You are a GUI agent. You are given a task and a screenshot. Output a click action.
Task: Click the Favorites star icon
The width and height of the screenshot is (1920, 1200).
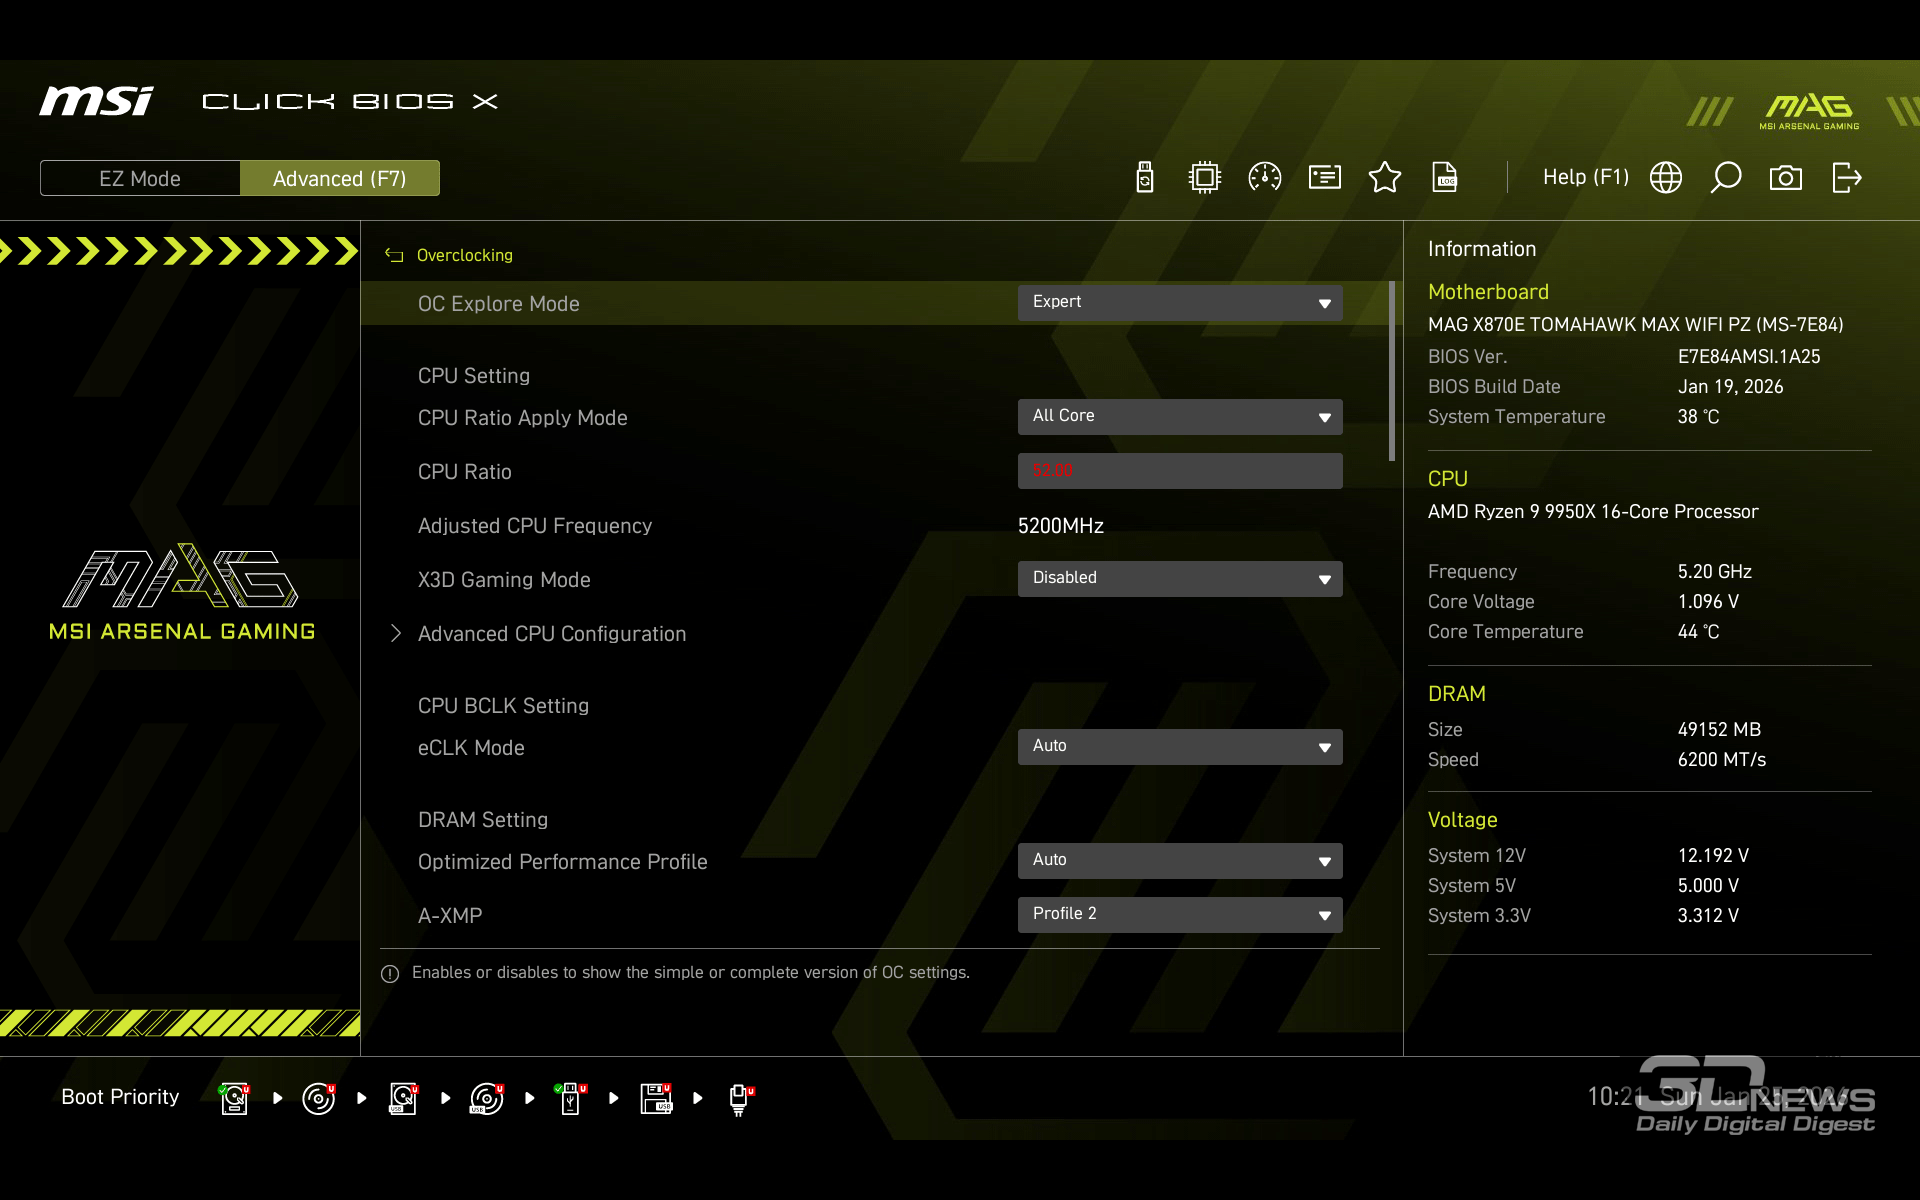[x=1385, y=178]
